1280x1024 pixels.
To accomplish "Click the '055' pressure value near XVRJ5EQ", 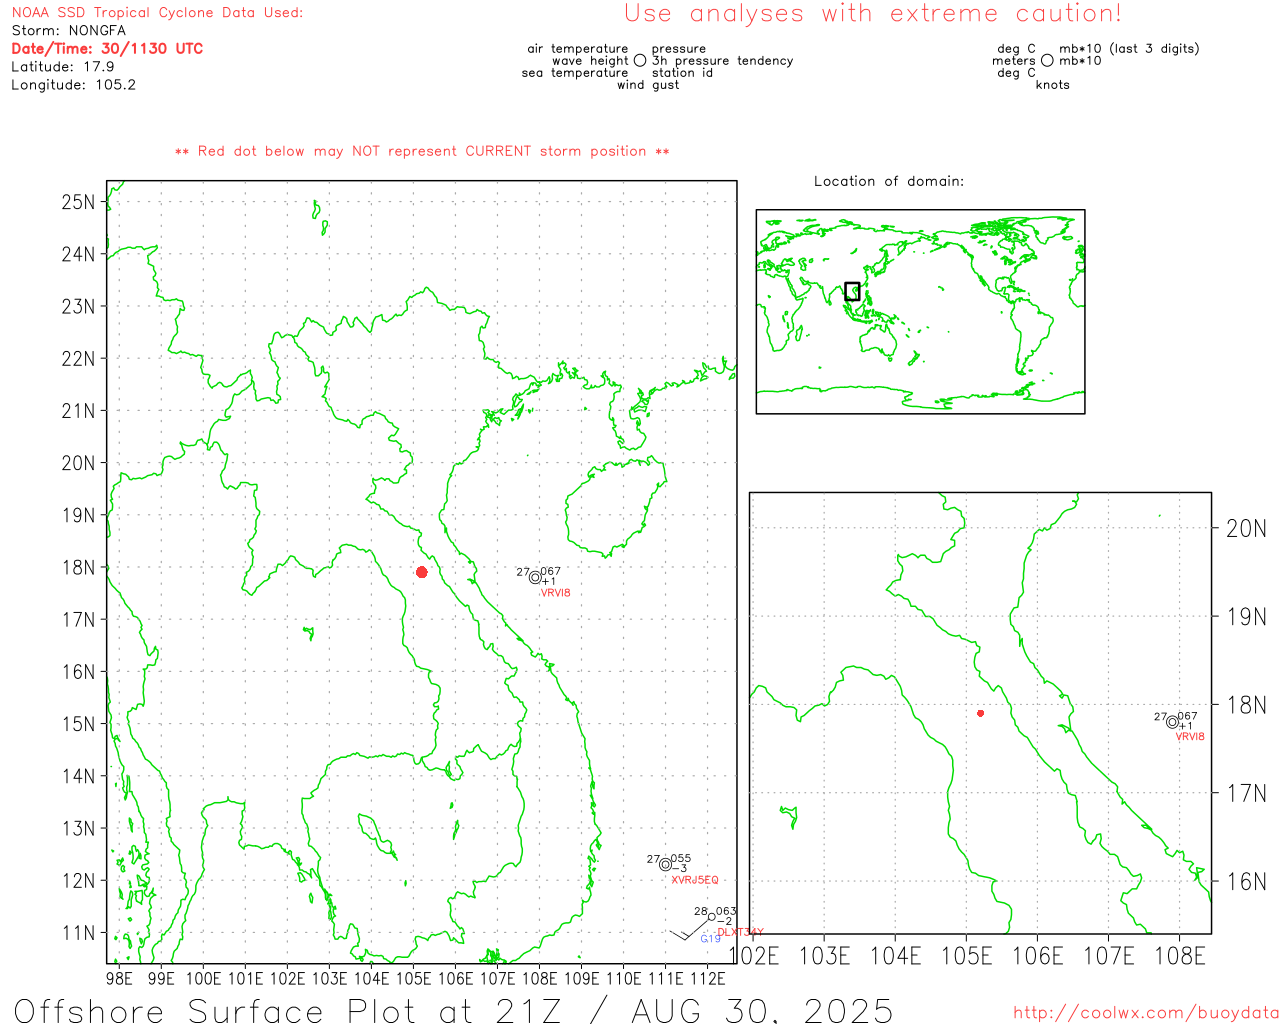I will tap(681, 859).
